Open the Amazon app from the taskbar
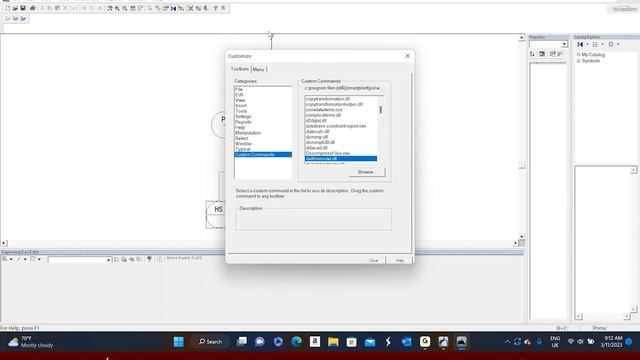 coord(315,342)
